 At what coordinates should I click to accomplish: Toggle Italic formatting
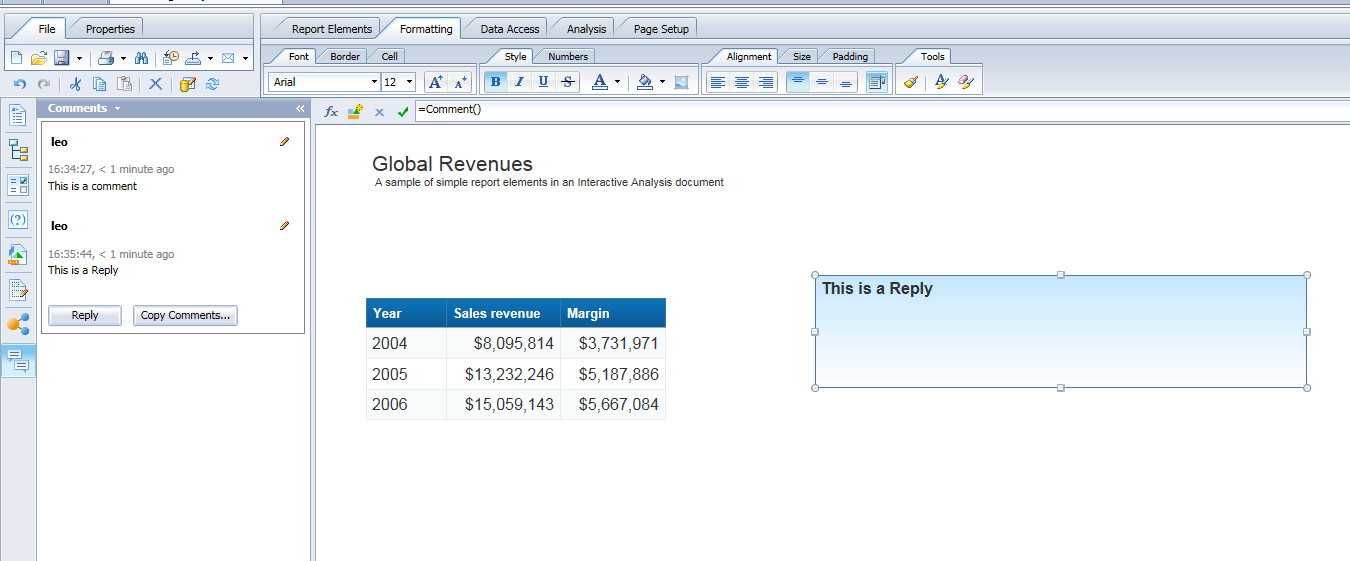point(519,82)
